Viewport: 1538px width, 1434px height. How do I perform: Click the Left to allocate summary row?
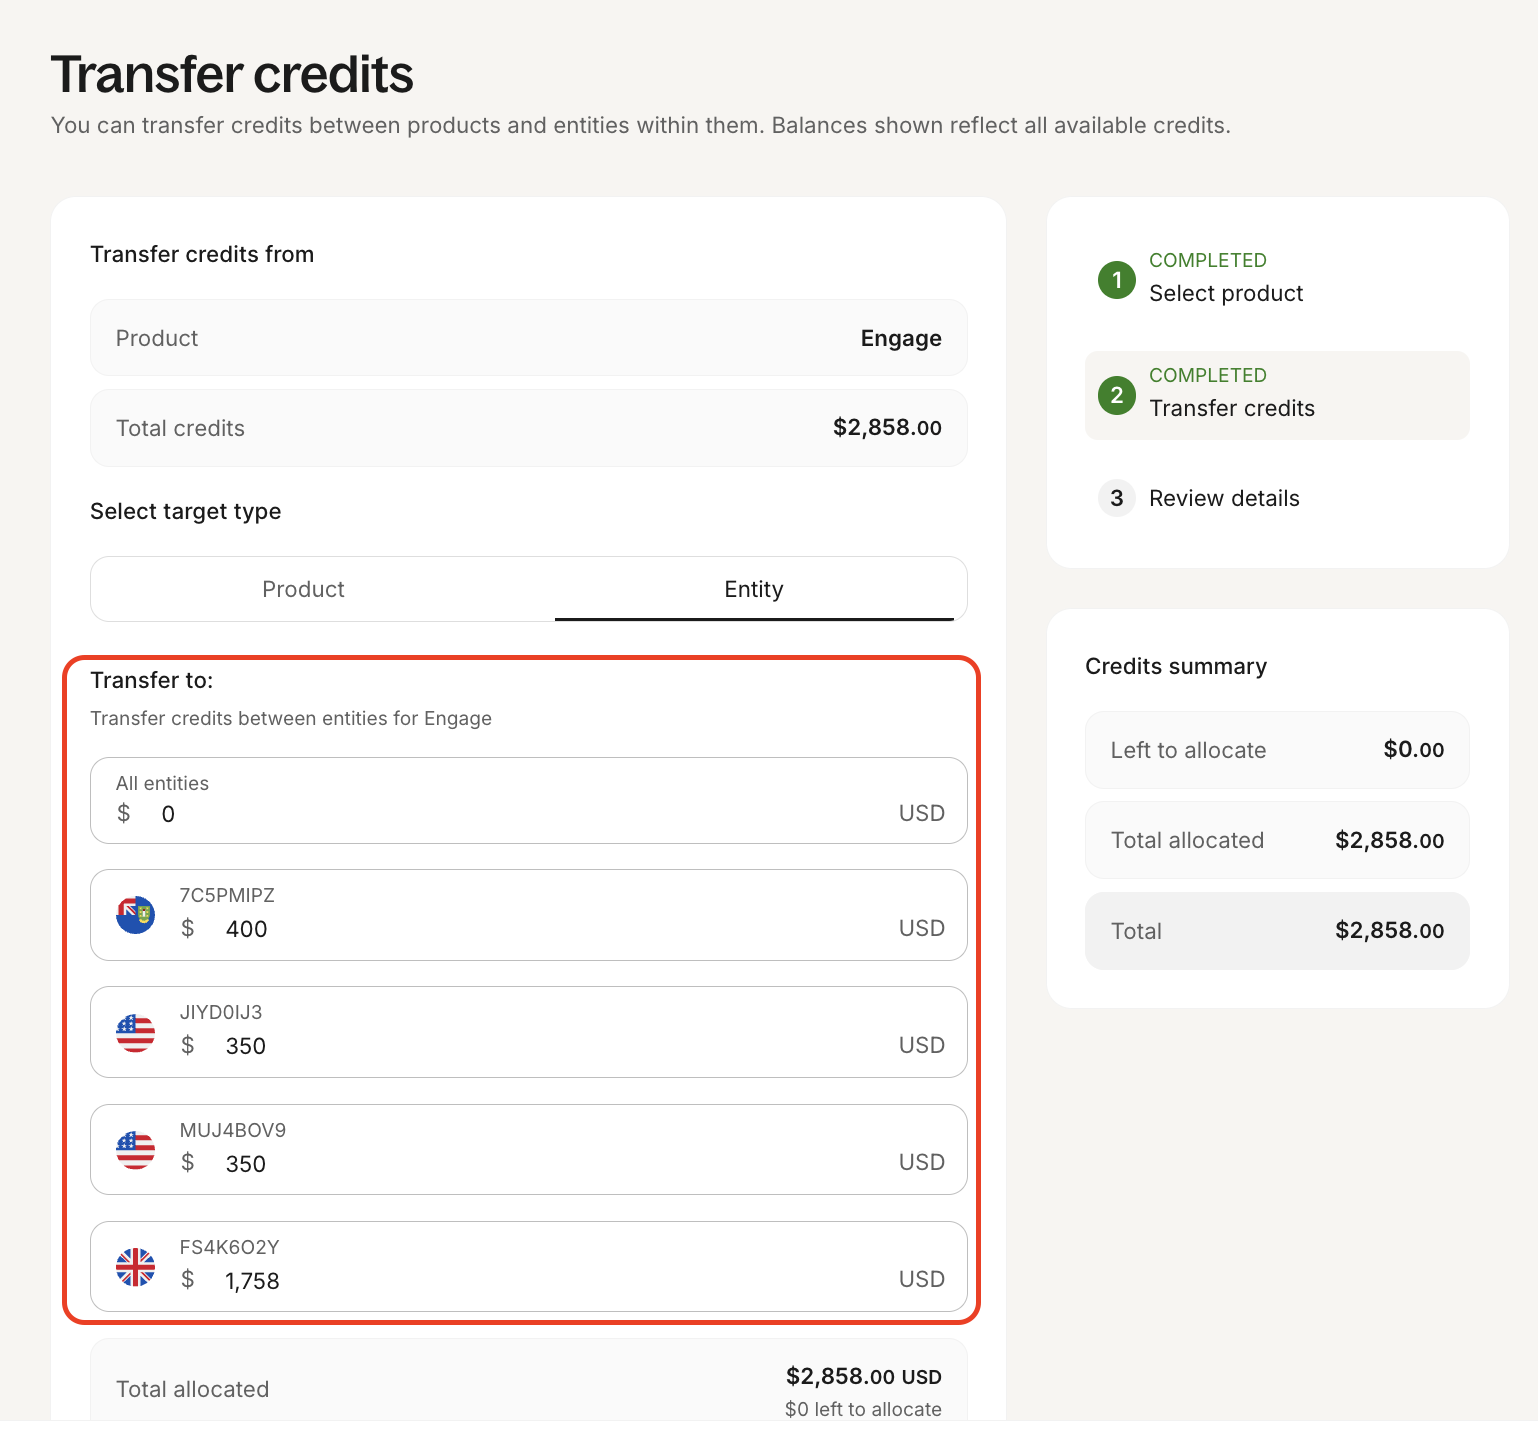[1277, 750]
